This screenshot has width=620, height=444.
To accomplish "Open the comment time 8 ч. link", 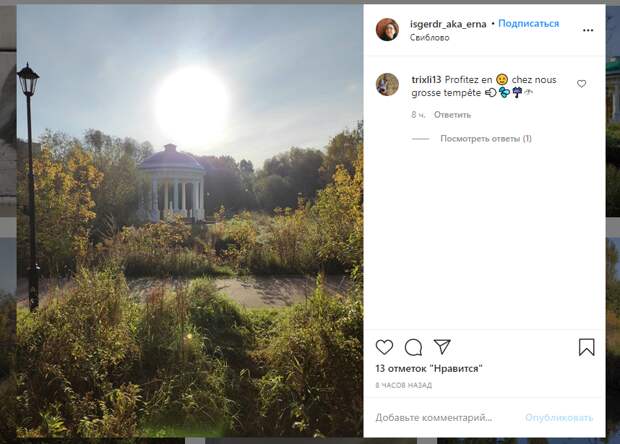I will point(418,115).
